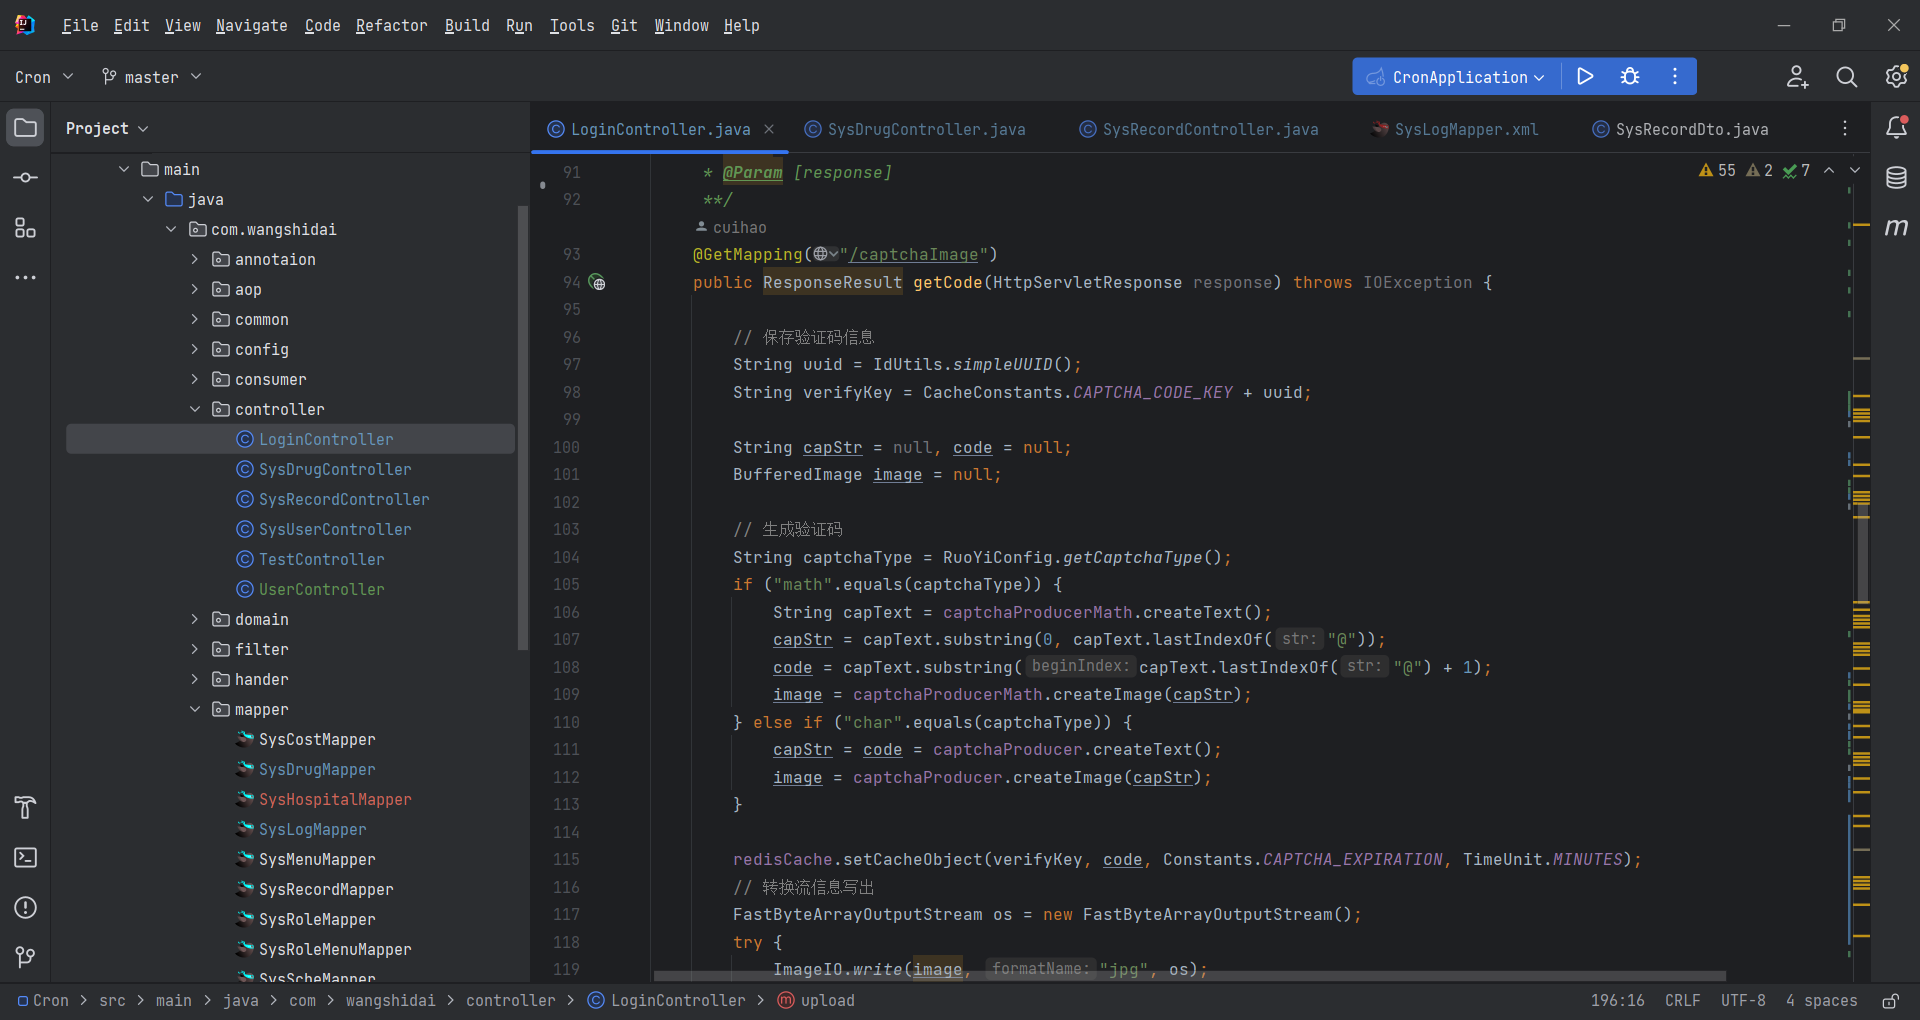Open the Build menu
Viewport: 1920px width, 1020px height.
pos(467,25)
